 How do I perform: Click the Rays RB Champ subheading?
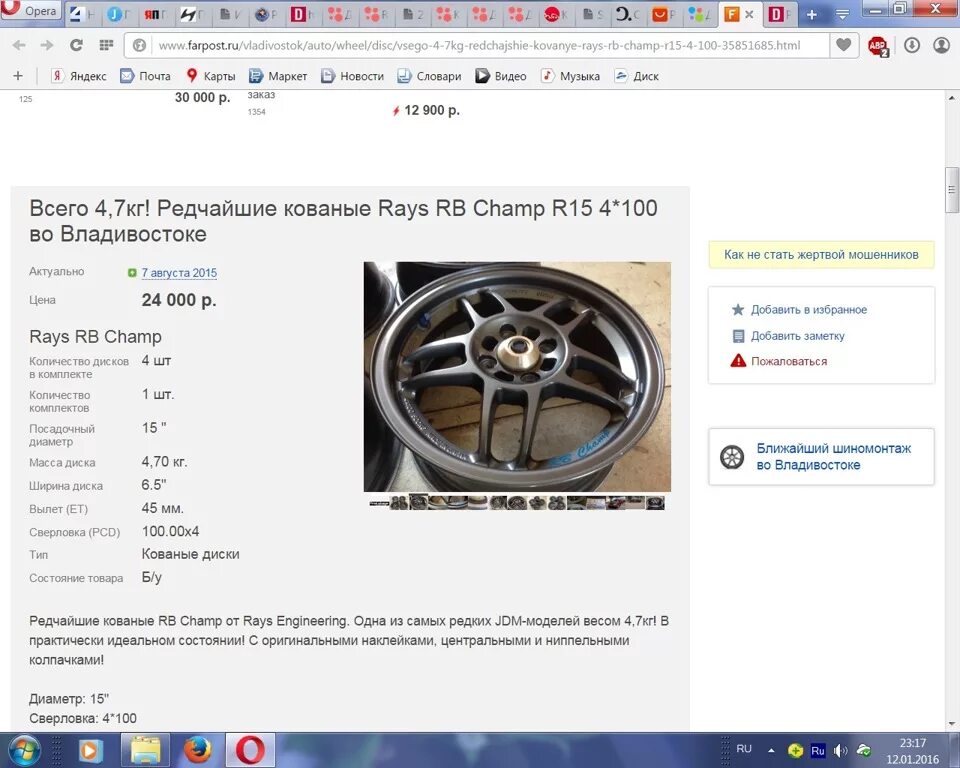(x=96, y=337)
